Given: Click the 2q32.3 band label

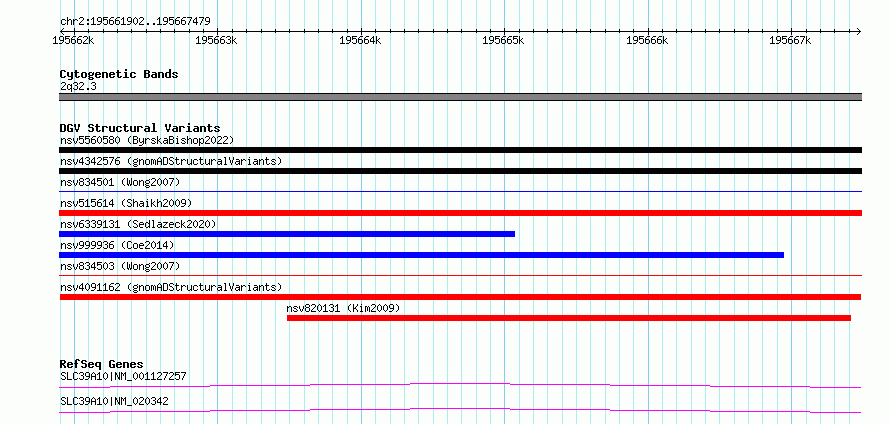Looking at the screenshot, I should pos(78,87).
